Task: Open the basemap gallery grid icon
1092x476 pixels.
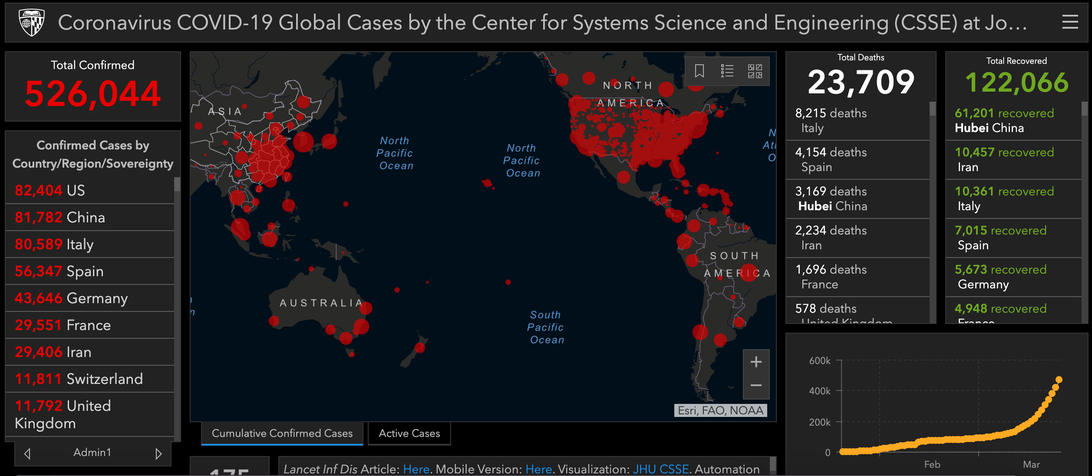Action: pos(755,70)
